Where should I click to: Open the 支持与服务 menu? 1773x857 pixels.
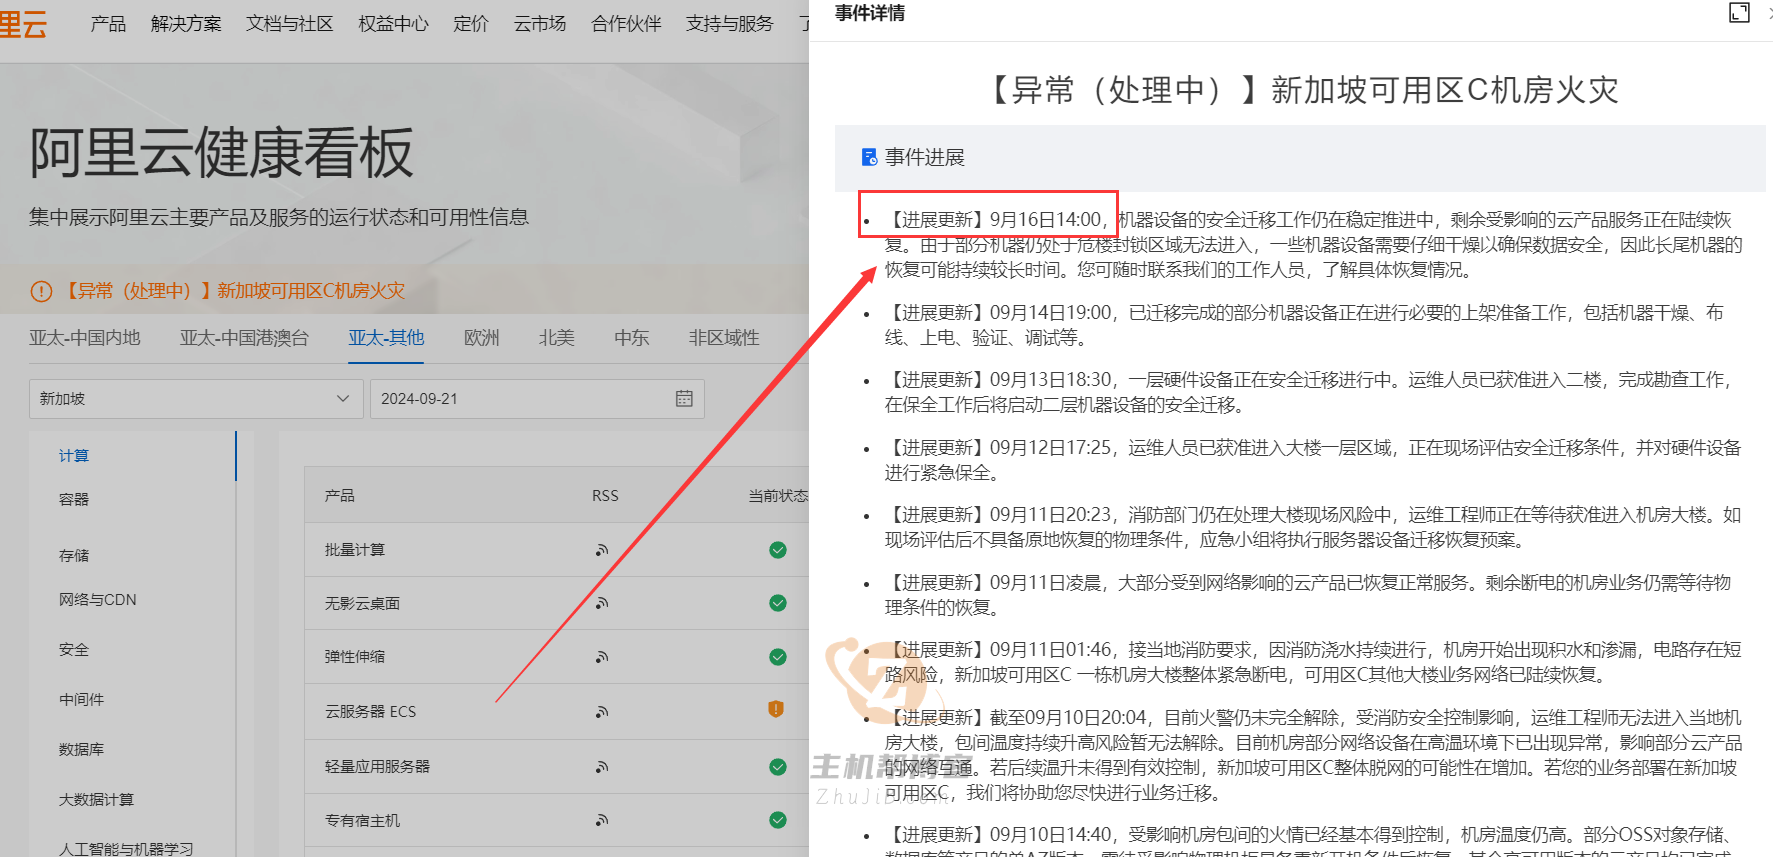(730, 23)
